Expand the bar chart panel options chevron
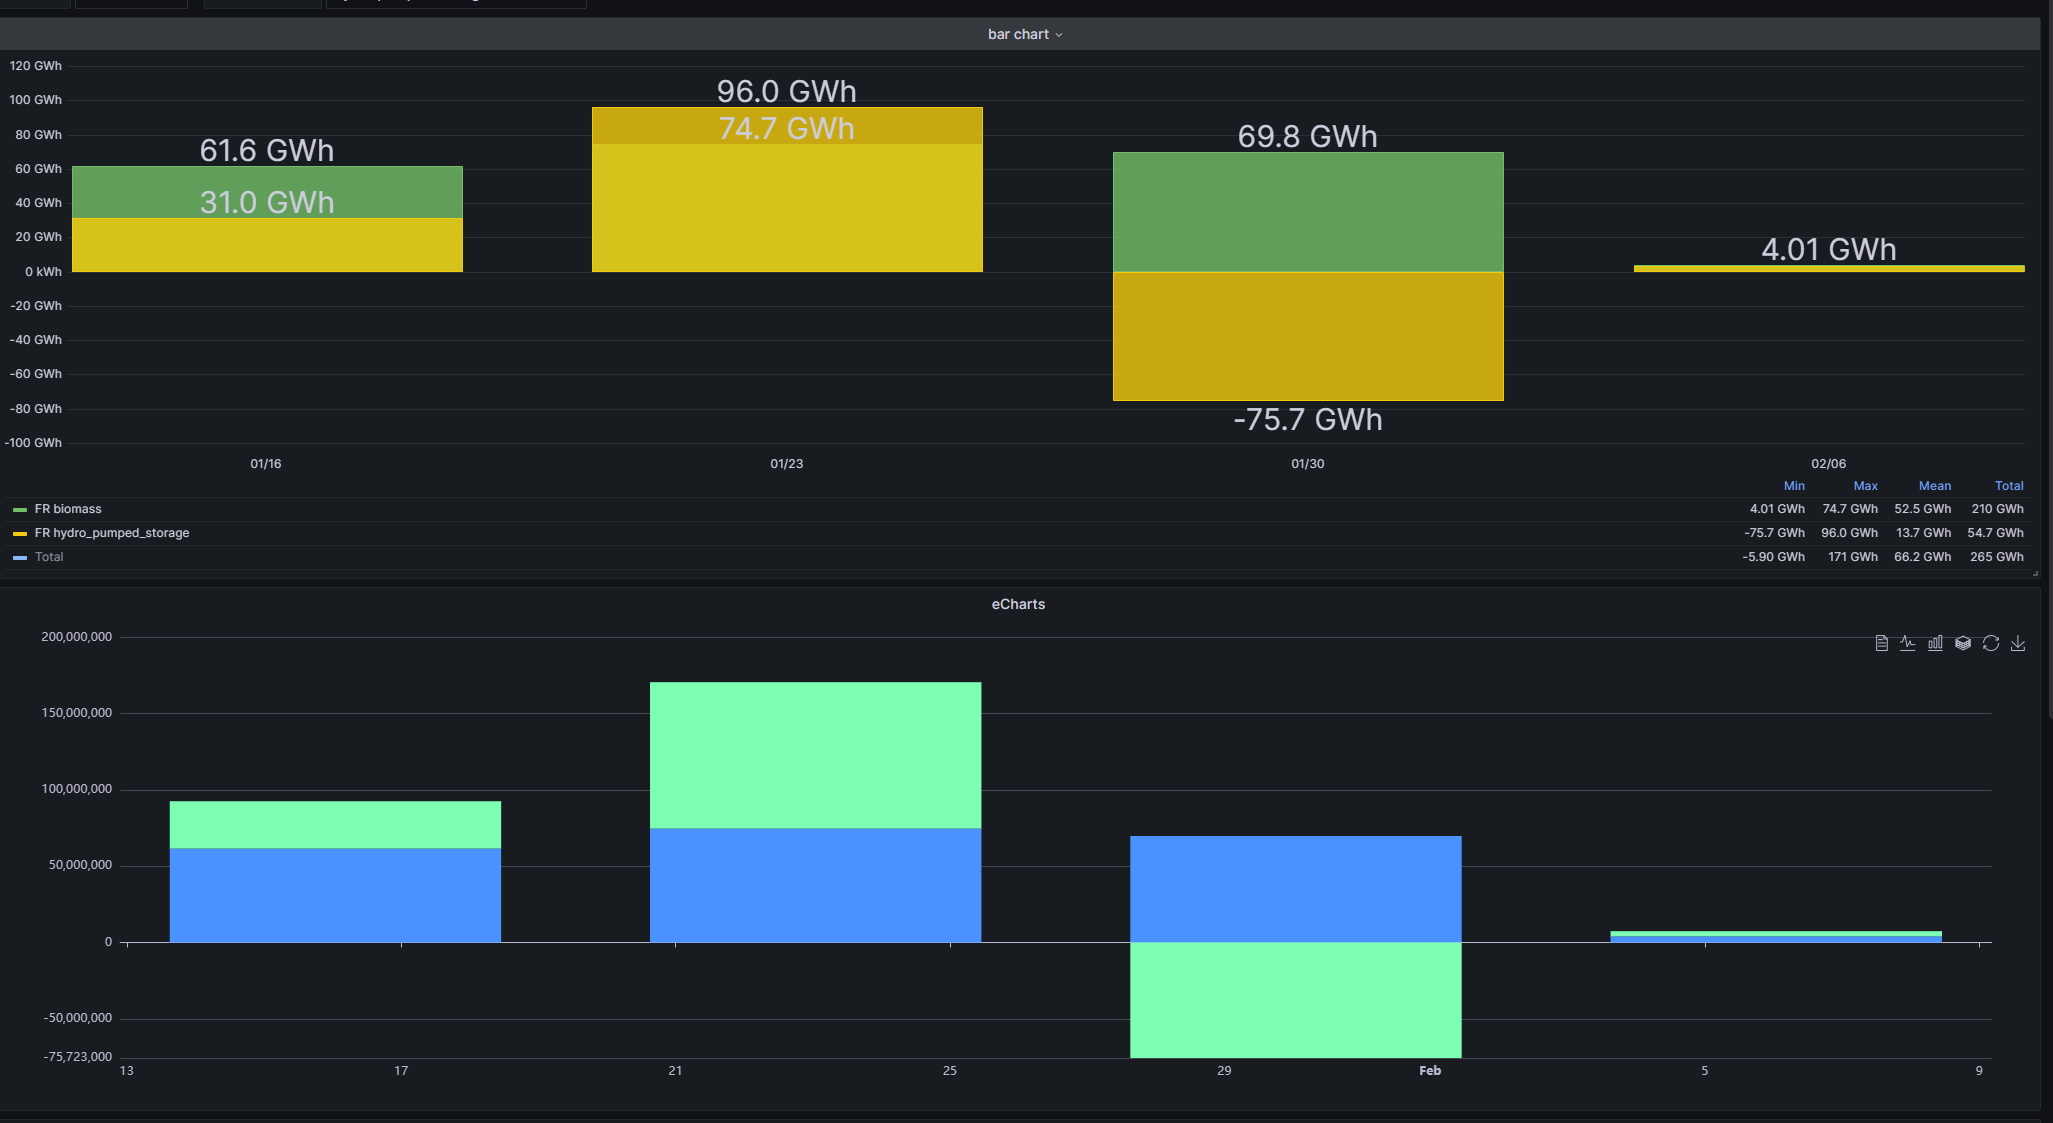Screen dimensions: 2053x1123 coord(1060,34)
